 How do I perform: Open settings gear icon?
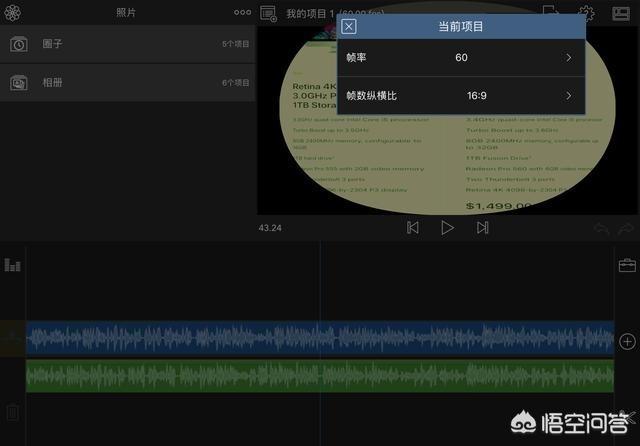pyautogui.click(x=586, y=13)
